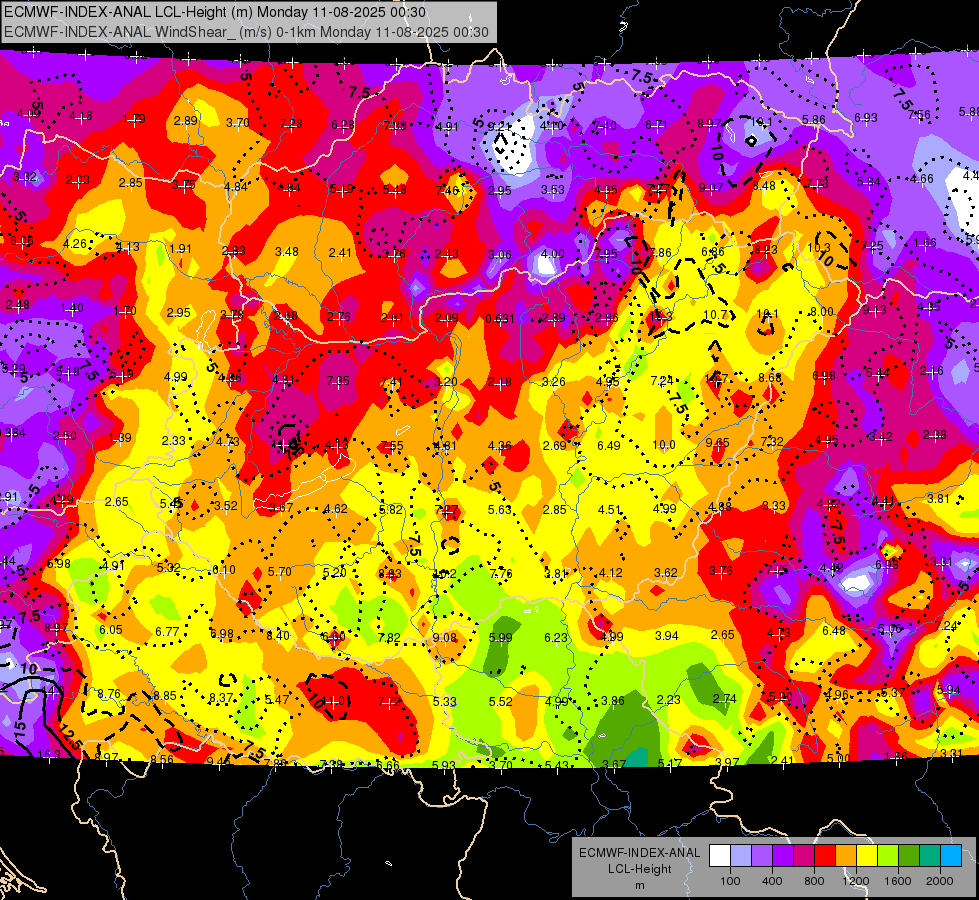The image size is (979, 900).
Task: Click the grid value 6.93
Action: 866,117
